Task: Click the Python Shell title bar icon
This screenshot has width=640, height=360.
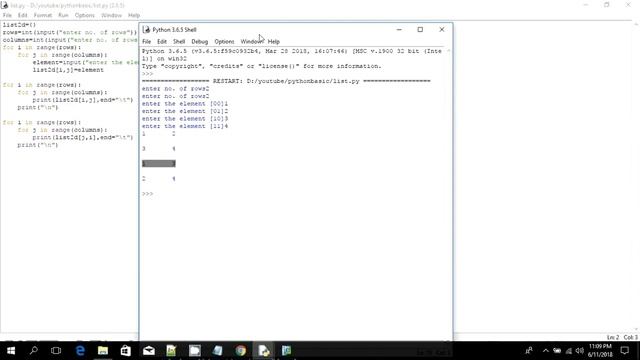Action: click(146, 29)
